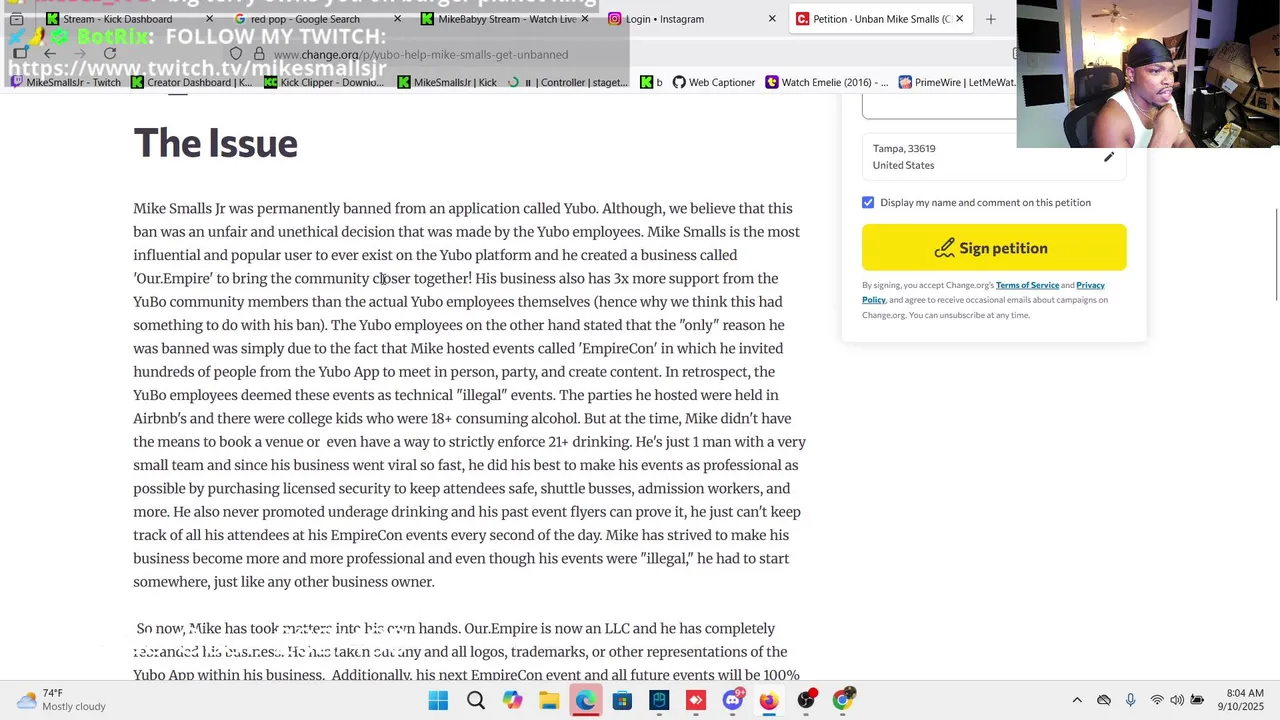Click the 'United States' country text
1280x720 pixels.
[903, 165]
